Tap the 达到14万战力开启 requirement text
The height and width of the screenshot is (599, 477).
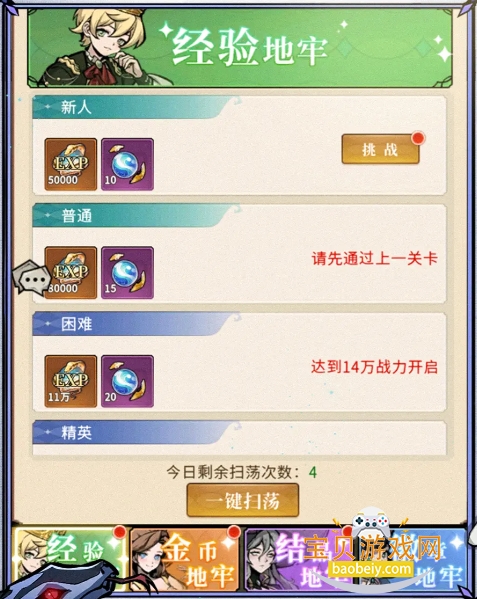(x=375, y=367)
